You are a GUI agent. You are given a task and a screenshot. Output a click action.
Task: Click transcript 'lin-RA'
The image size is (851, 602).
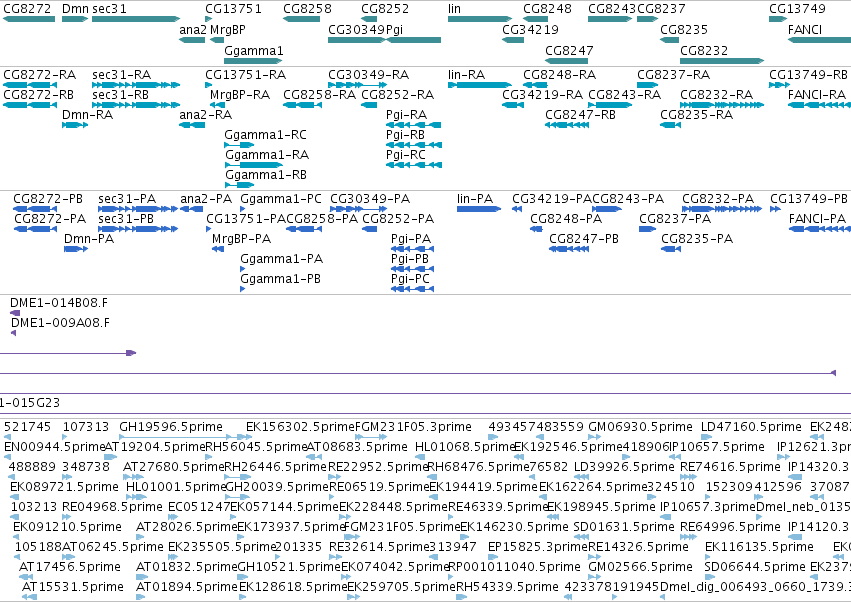point(466,74)
